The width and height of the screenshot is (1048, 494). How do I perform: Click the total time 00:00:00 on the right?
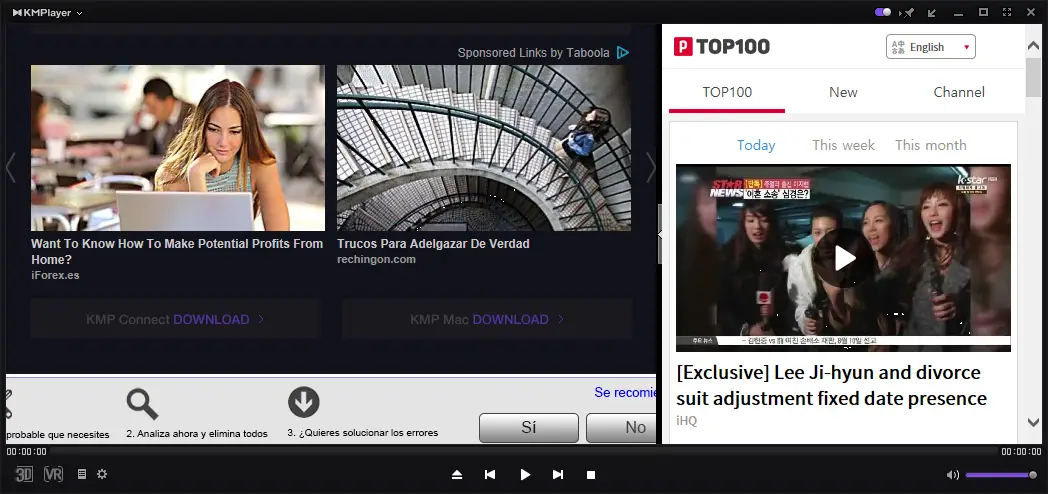[x=1021, y=452]
